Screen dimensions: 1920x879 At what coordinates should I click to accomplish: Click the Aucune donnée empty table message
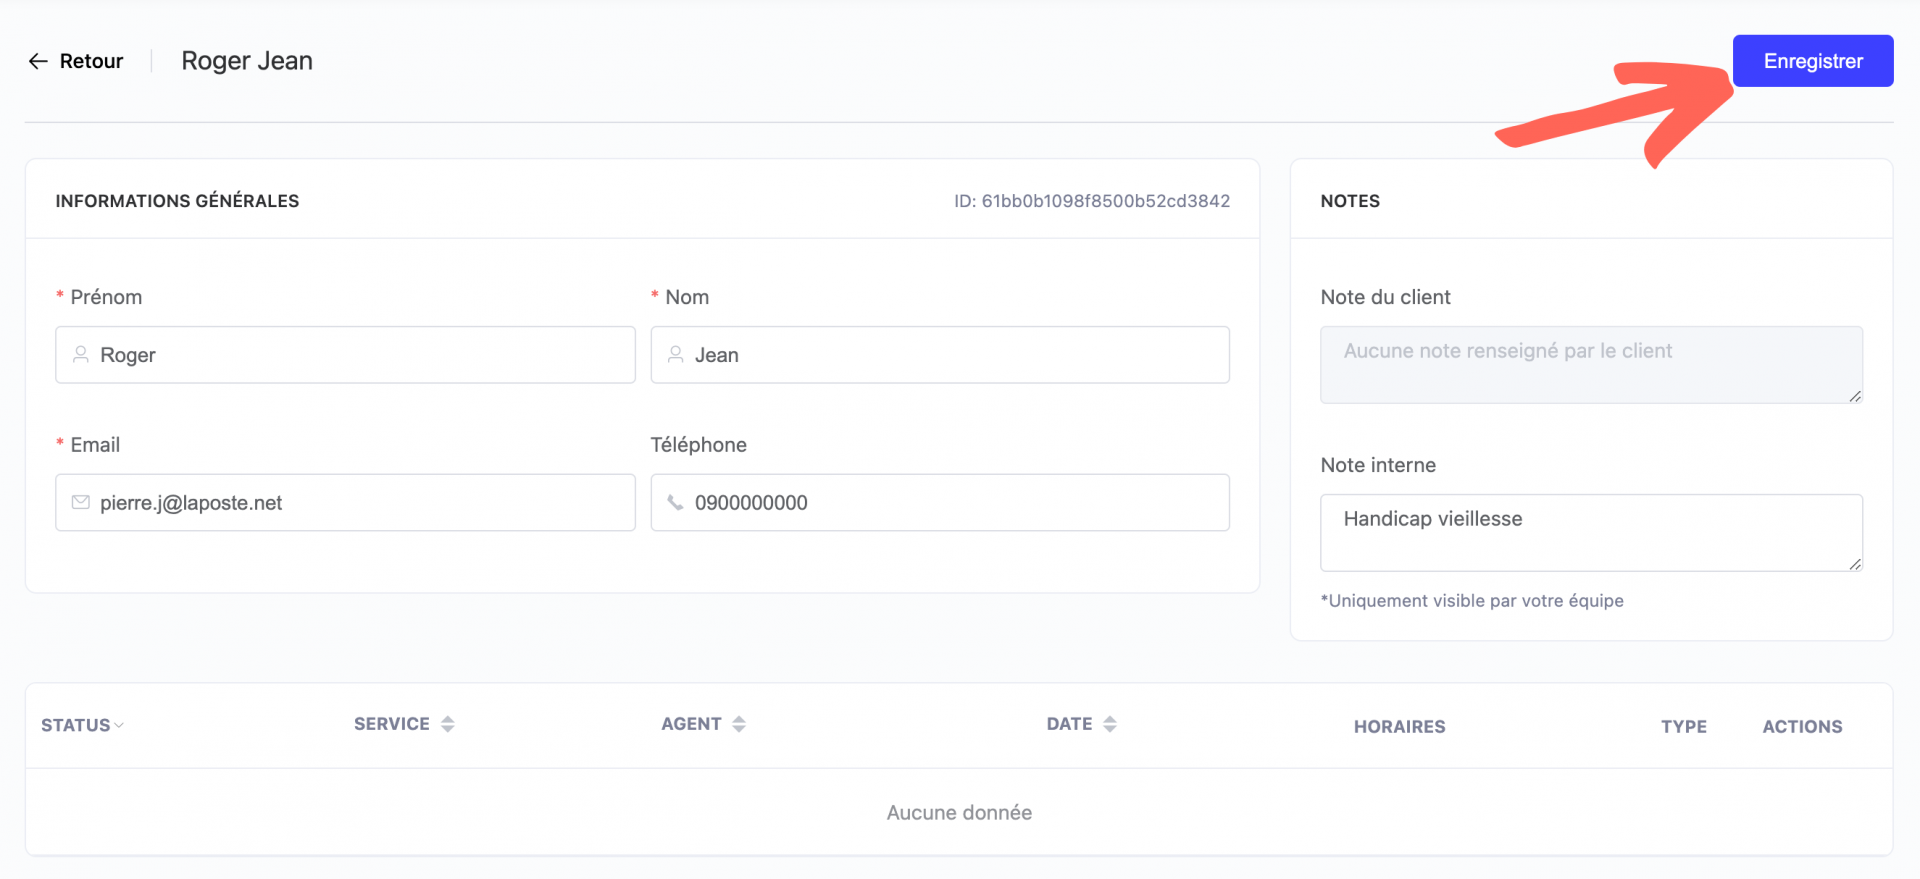tap(959, 813)
